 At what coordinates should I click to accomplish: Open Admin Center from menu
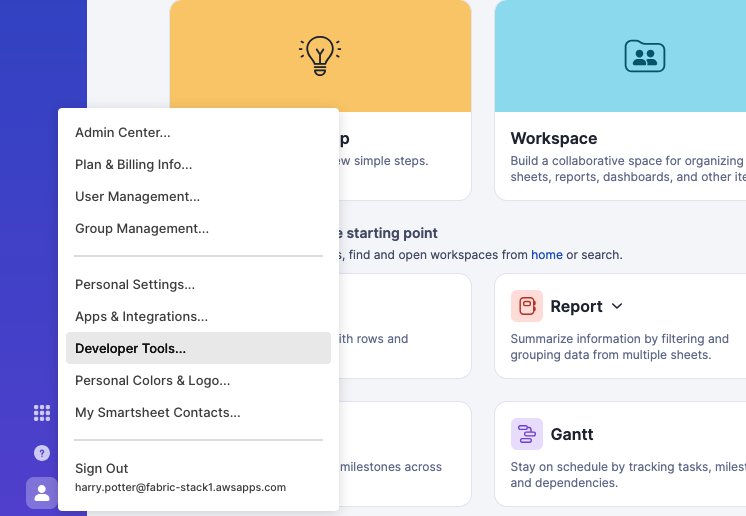tap(198, 132)
